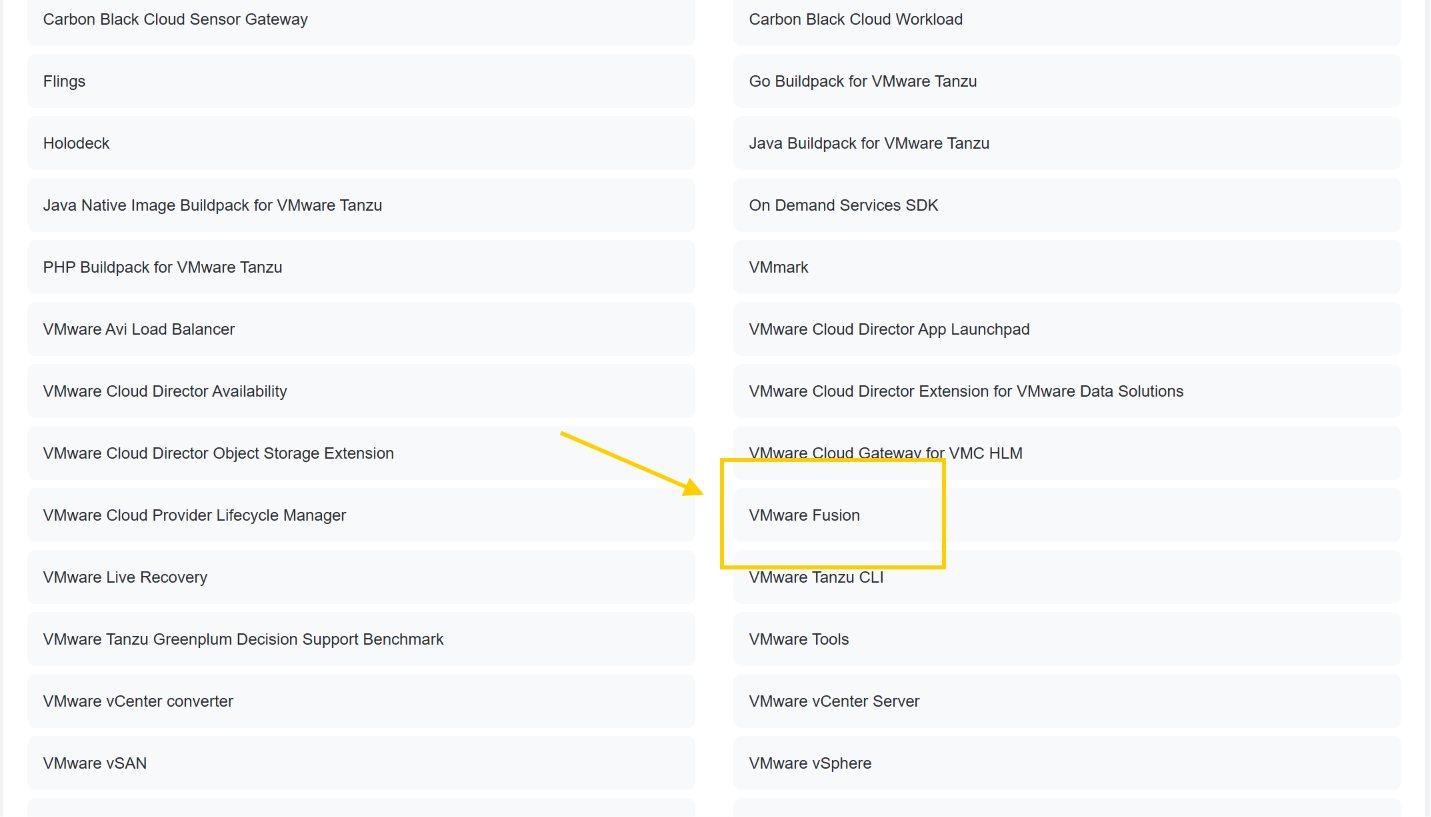Open Go Buildpack for VMware Tanzu

(1067, 81)
